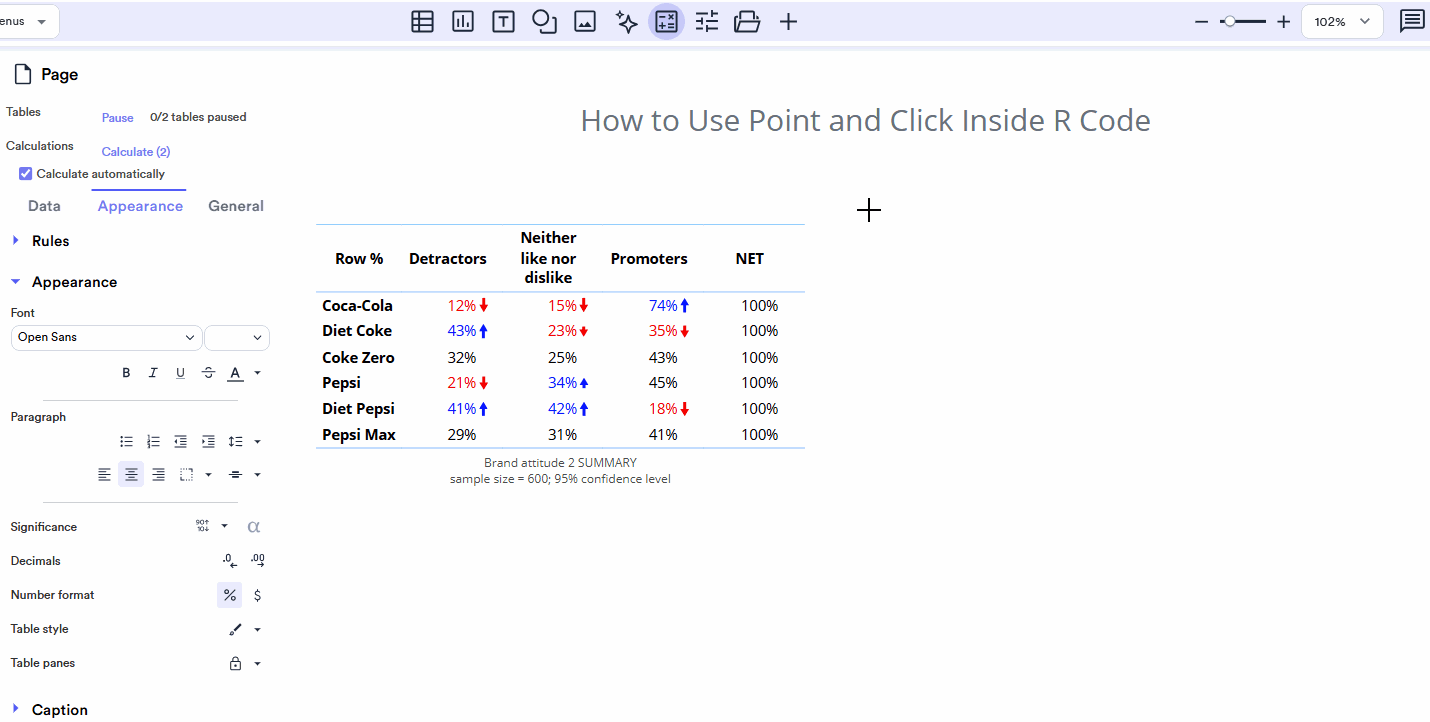1430x722 pixels.
Task: Click the Promoters column header
Action: point(649,259)
